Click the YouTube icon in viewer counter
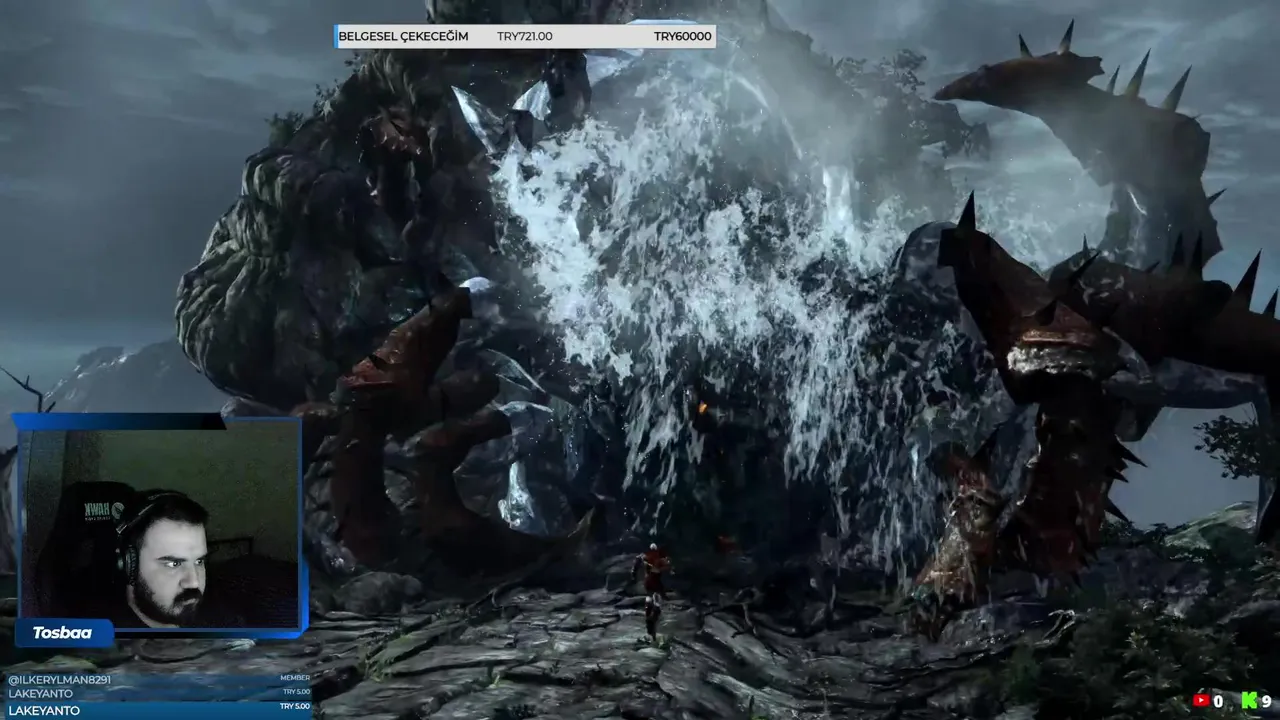Image resolution: width=1280 pixels, height=720 pixels. click(1201, 701)
